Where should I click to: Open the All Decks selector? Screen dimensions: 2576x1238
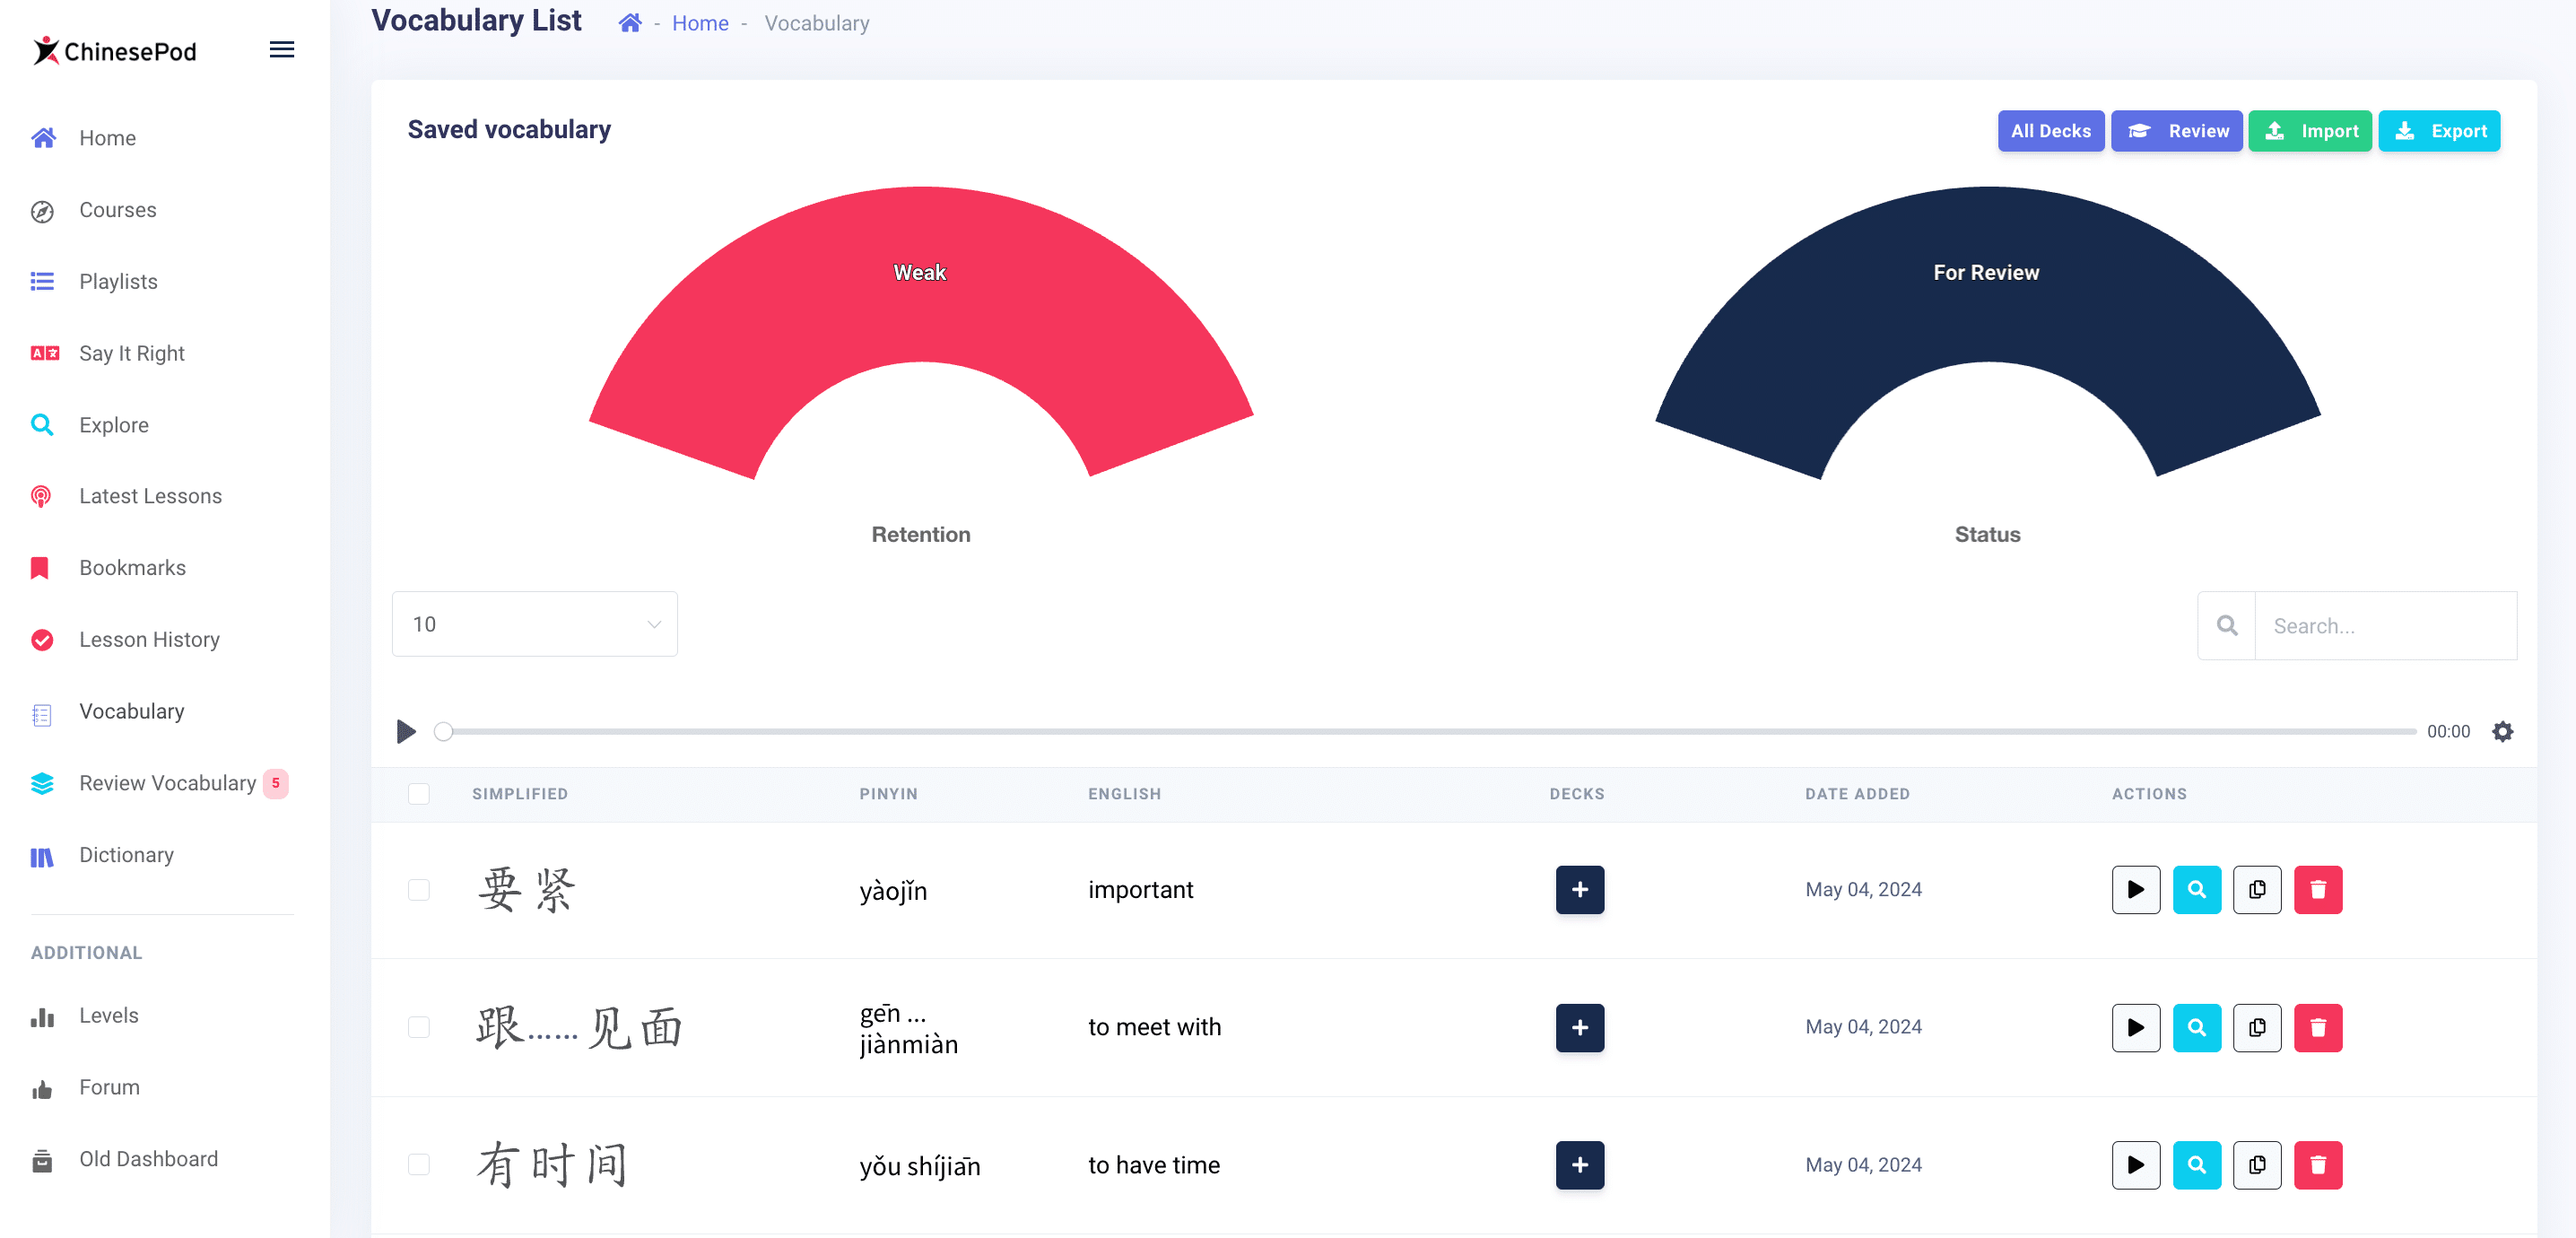2050,131
